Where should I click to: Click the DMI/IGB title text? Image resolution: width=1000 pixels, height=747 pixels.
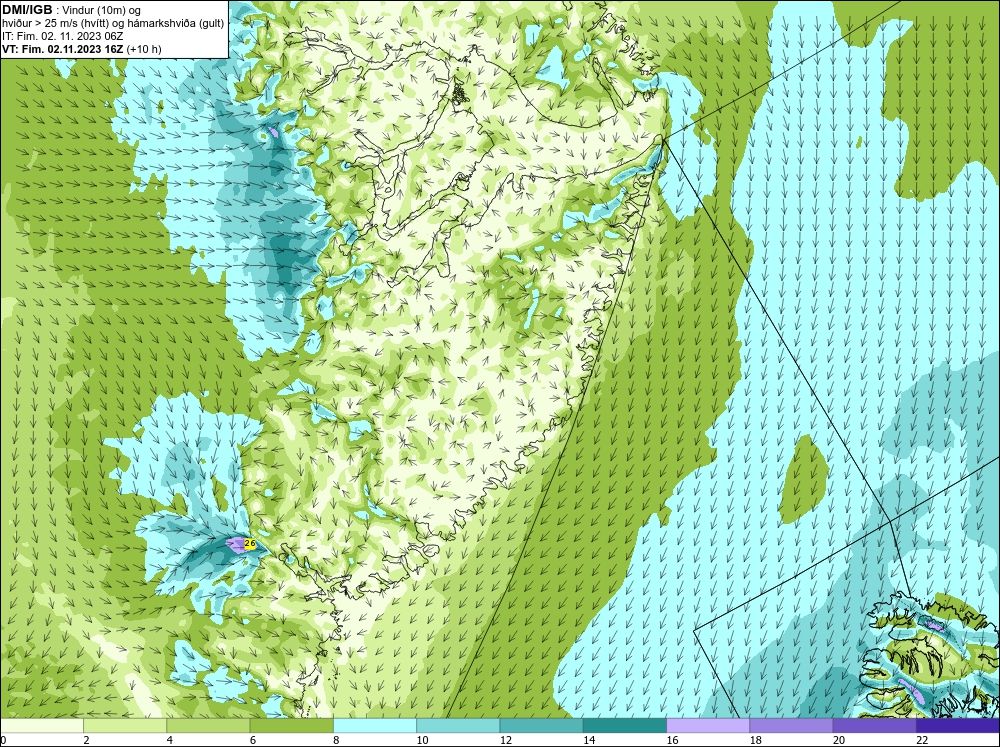pyautogui.click(x=27, y=10)
